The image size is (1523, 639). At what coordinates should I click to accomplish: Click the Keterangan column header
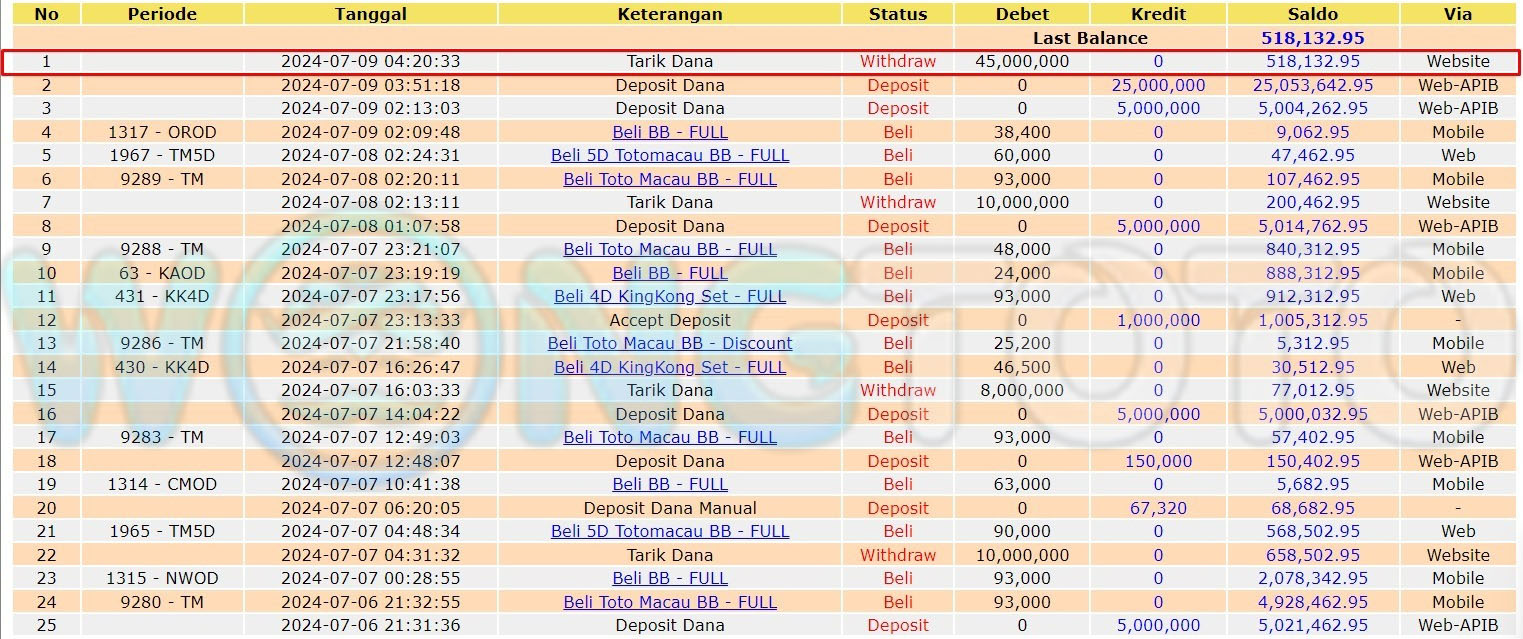coord(670,14)
